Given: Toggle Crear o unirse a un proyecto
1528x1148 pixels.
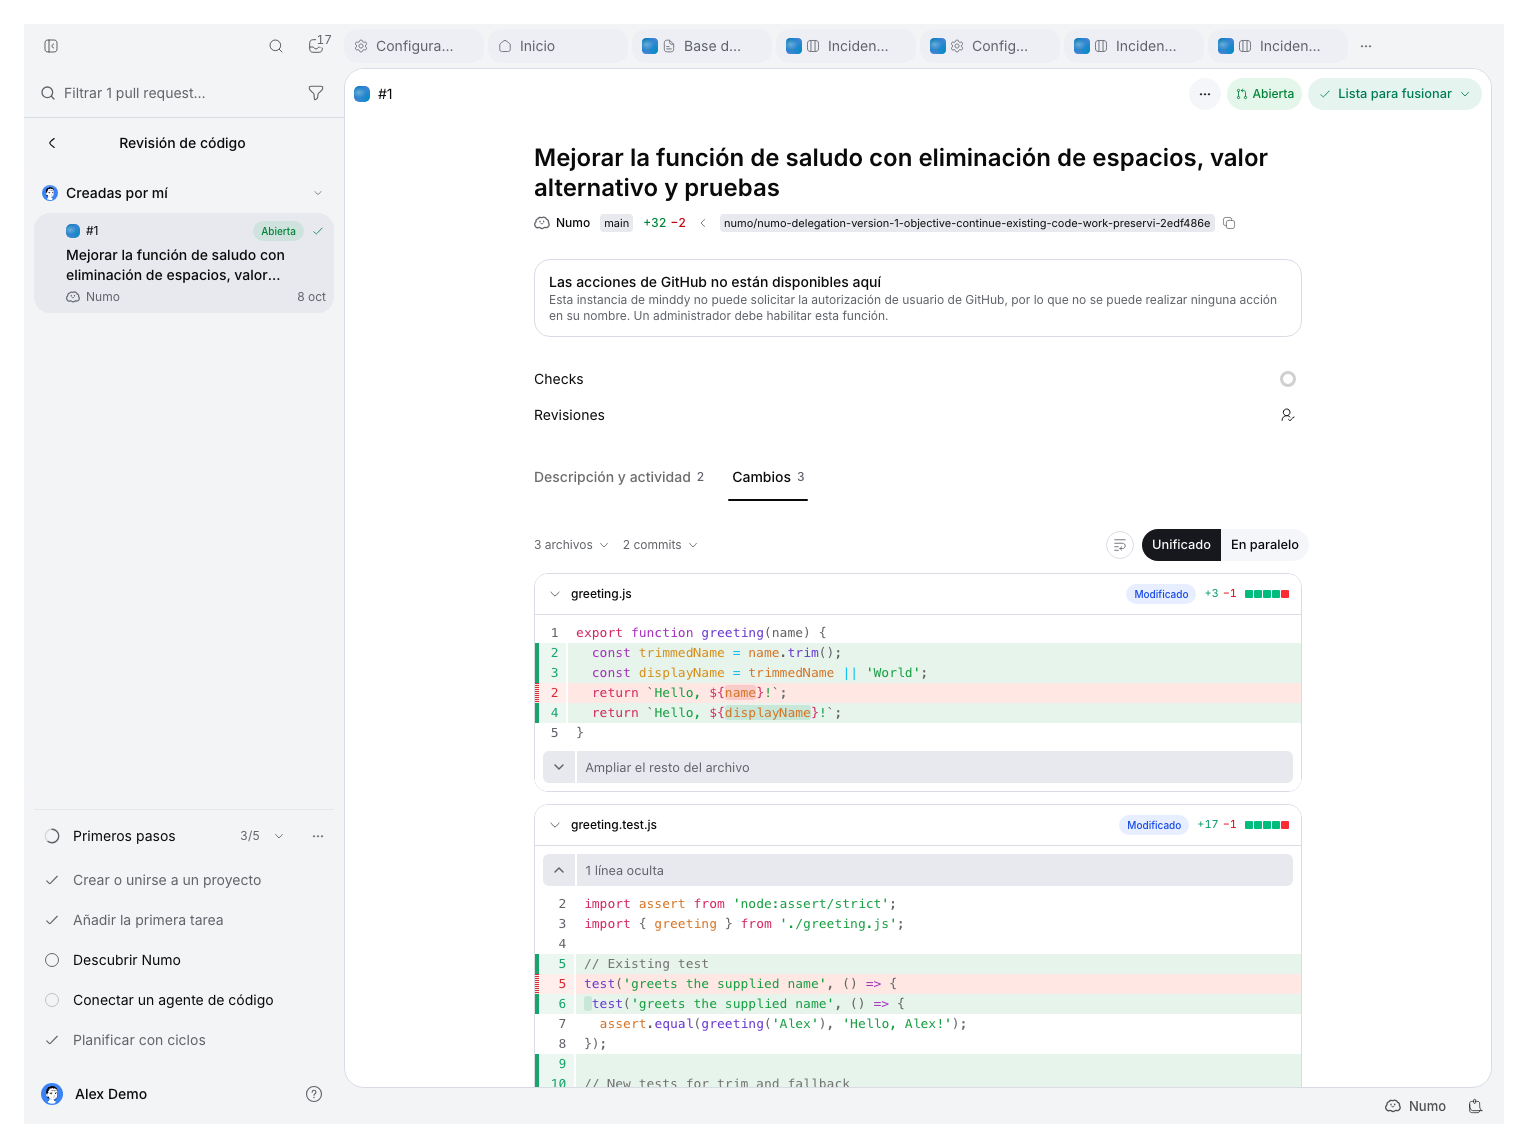Looking at the screenshot, I should tap(52, 880).
